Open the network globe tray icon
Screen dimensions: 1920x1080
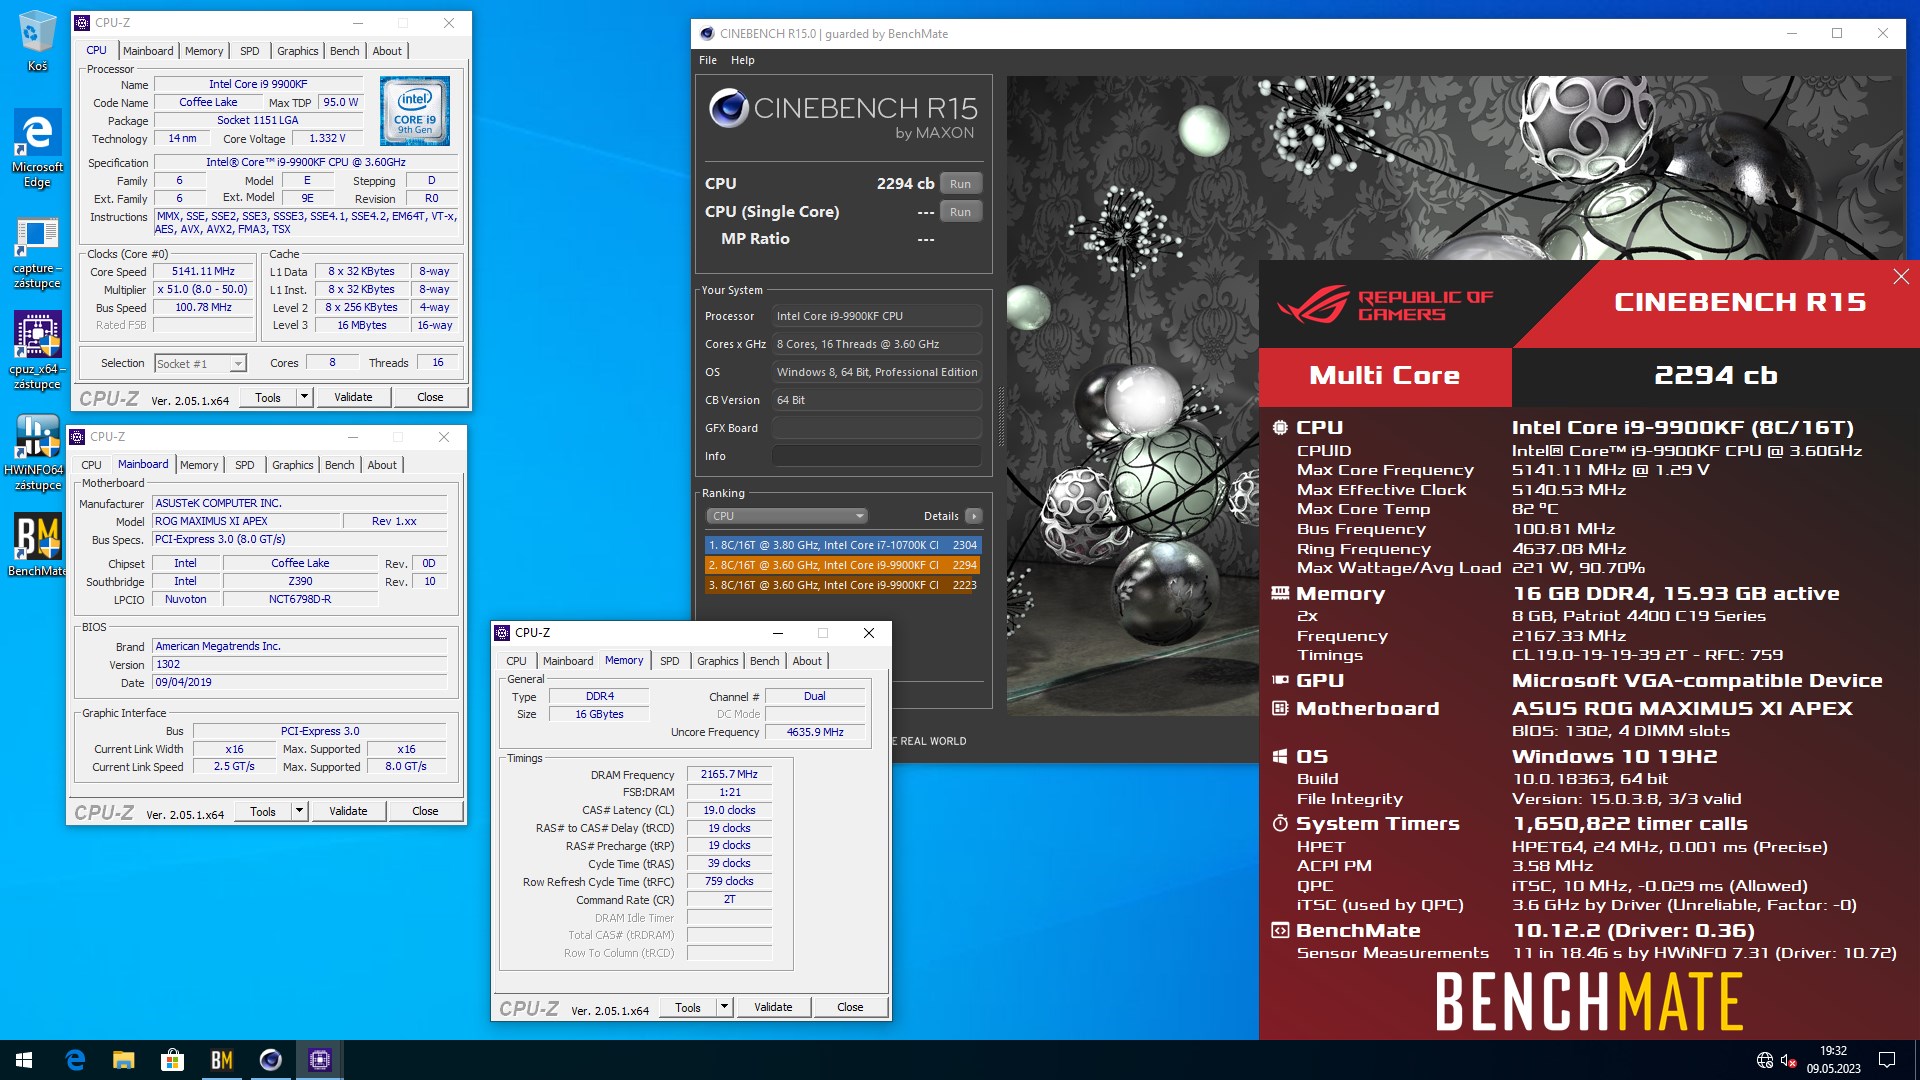click(1765, 1060)
